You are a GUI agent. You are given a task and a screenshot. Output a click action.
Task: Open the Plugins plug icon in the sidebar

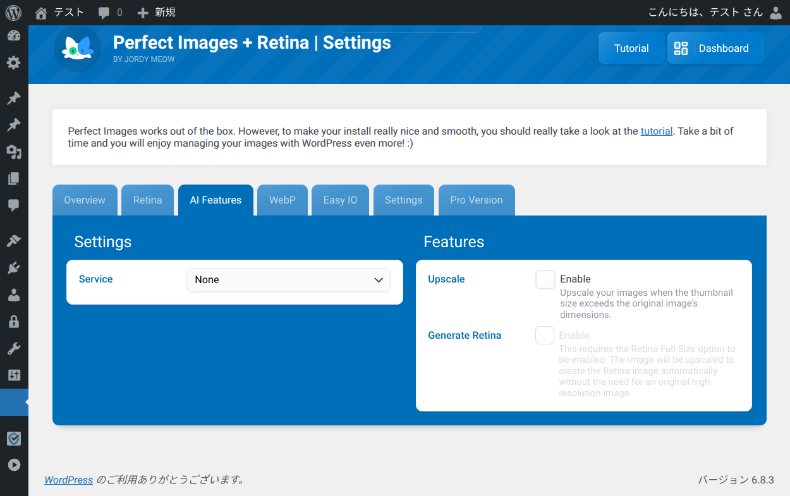pos(14,268)
